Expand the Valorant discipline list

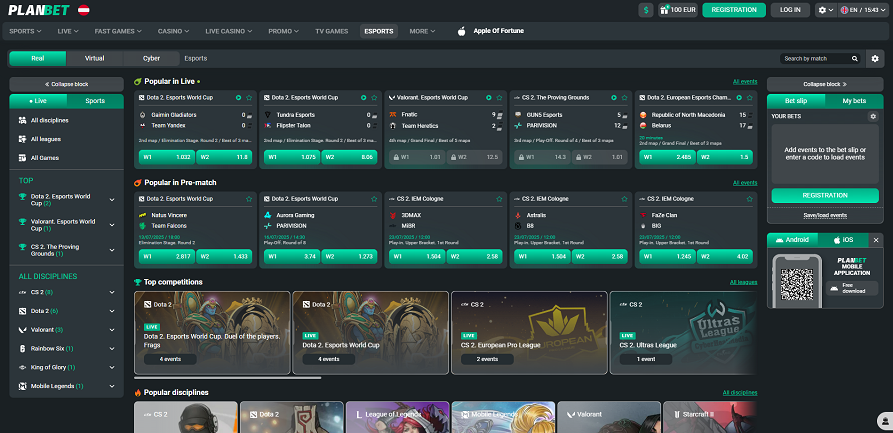click(112, 330)
